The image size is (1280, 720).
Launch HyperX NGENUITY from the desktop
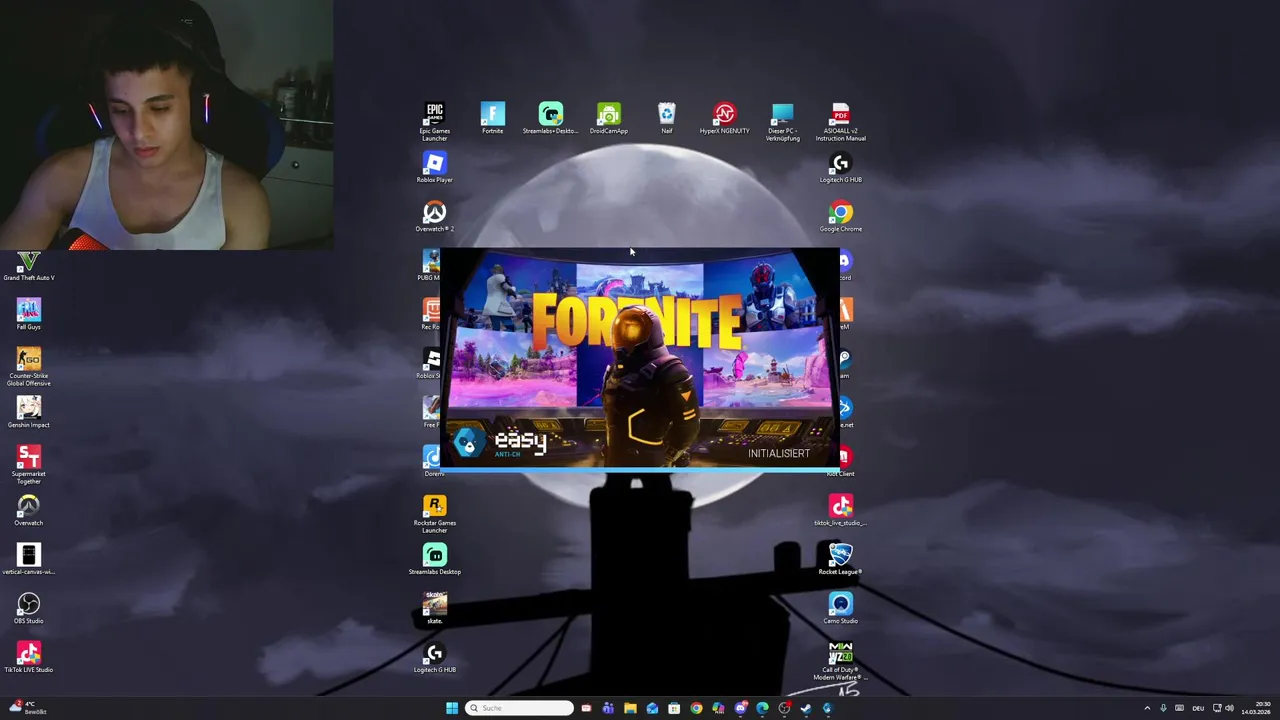click(x=724, y=118)
